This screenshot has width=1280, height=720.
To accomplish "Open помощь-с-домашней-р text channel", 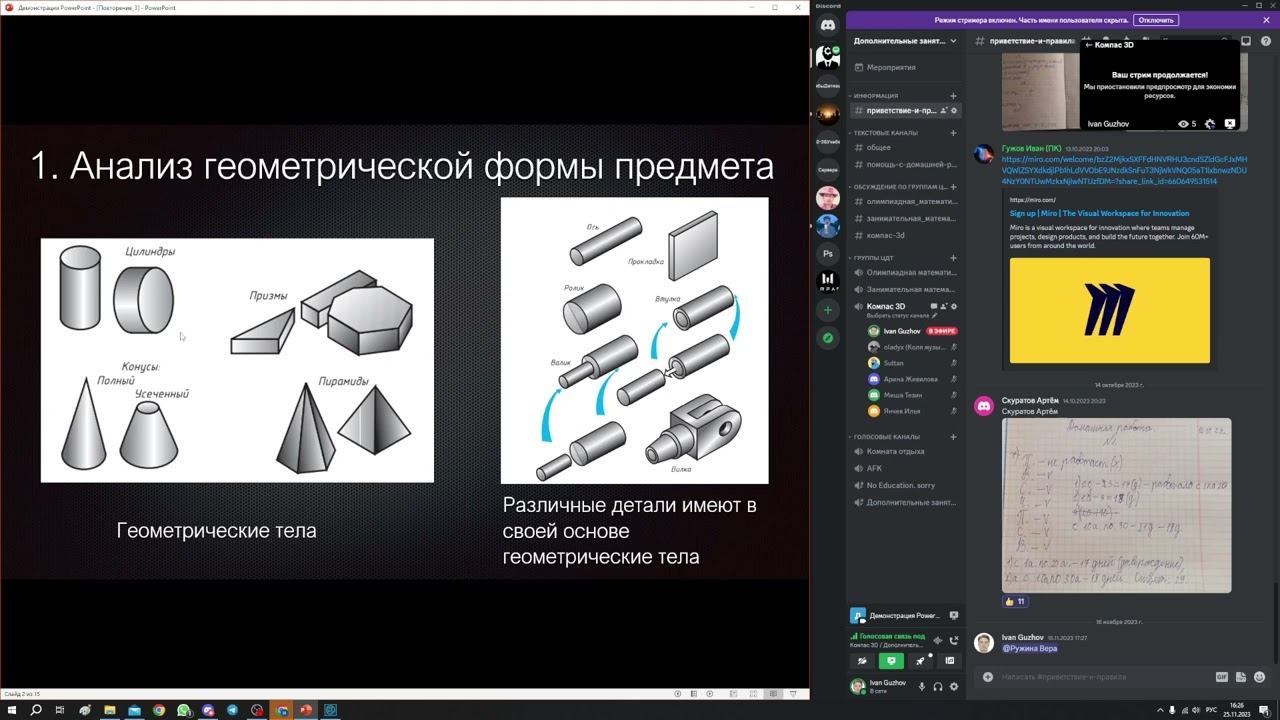I will click(905, 164).
